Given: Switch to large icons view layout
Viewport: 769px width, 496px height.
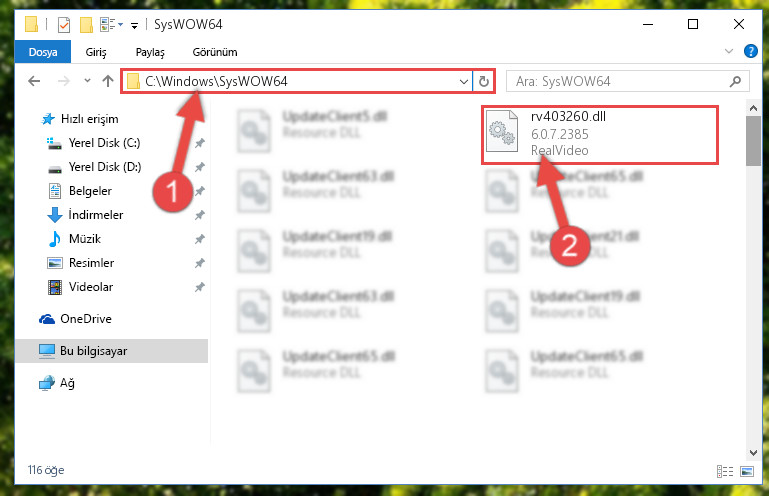Looking at the screenshot, I should tap(747, 471).
